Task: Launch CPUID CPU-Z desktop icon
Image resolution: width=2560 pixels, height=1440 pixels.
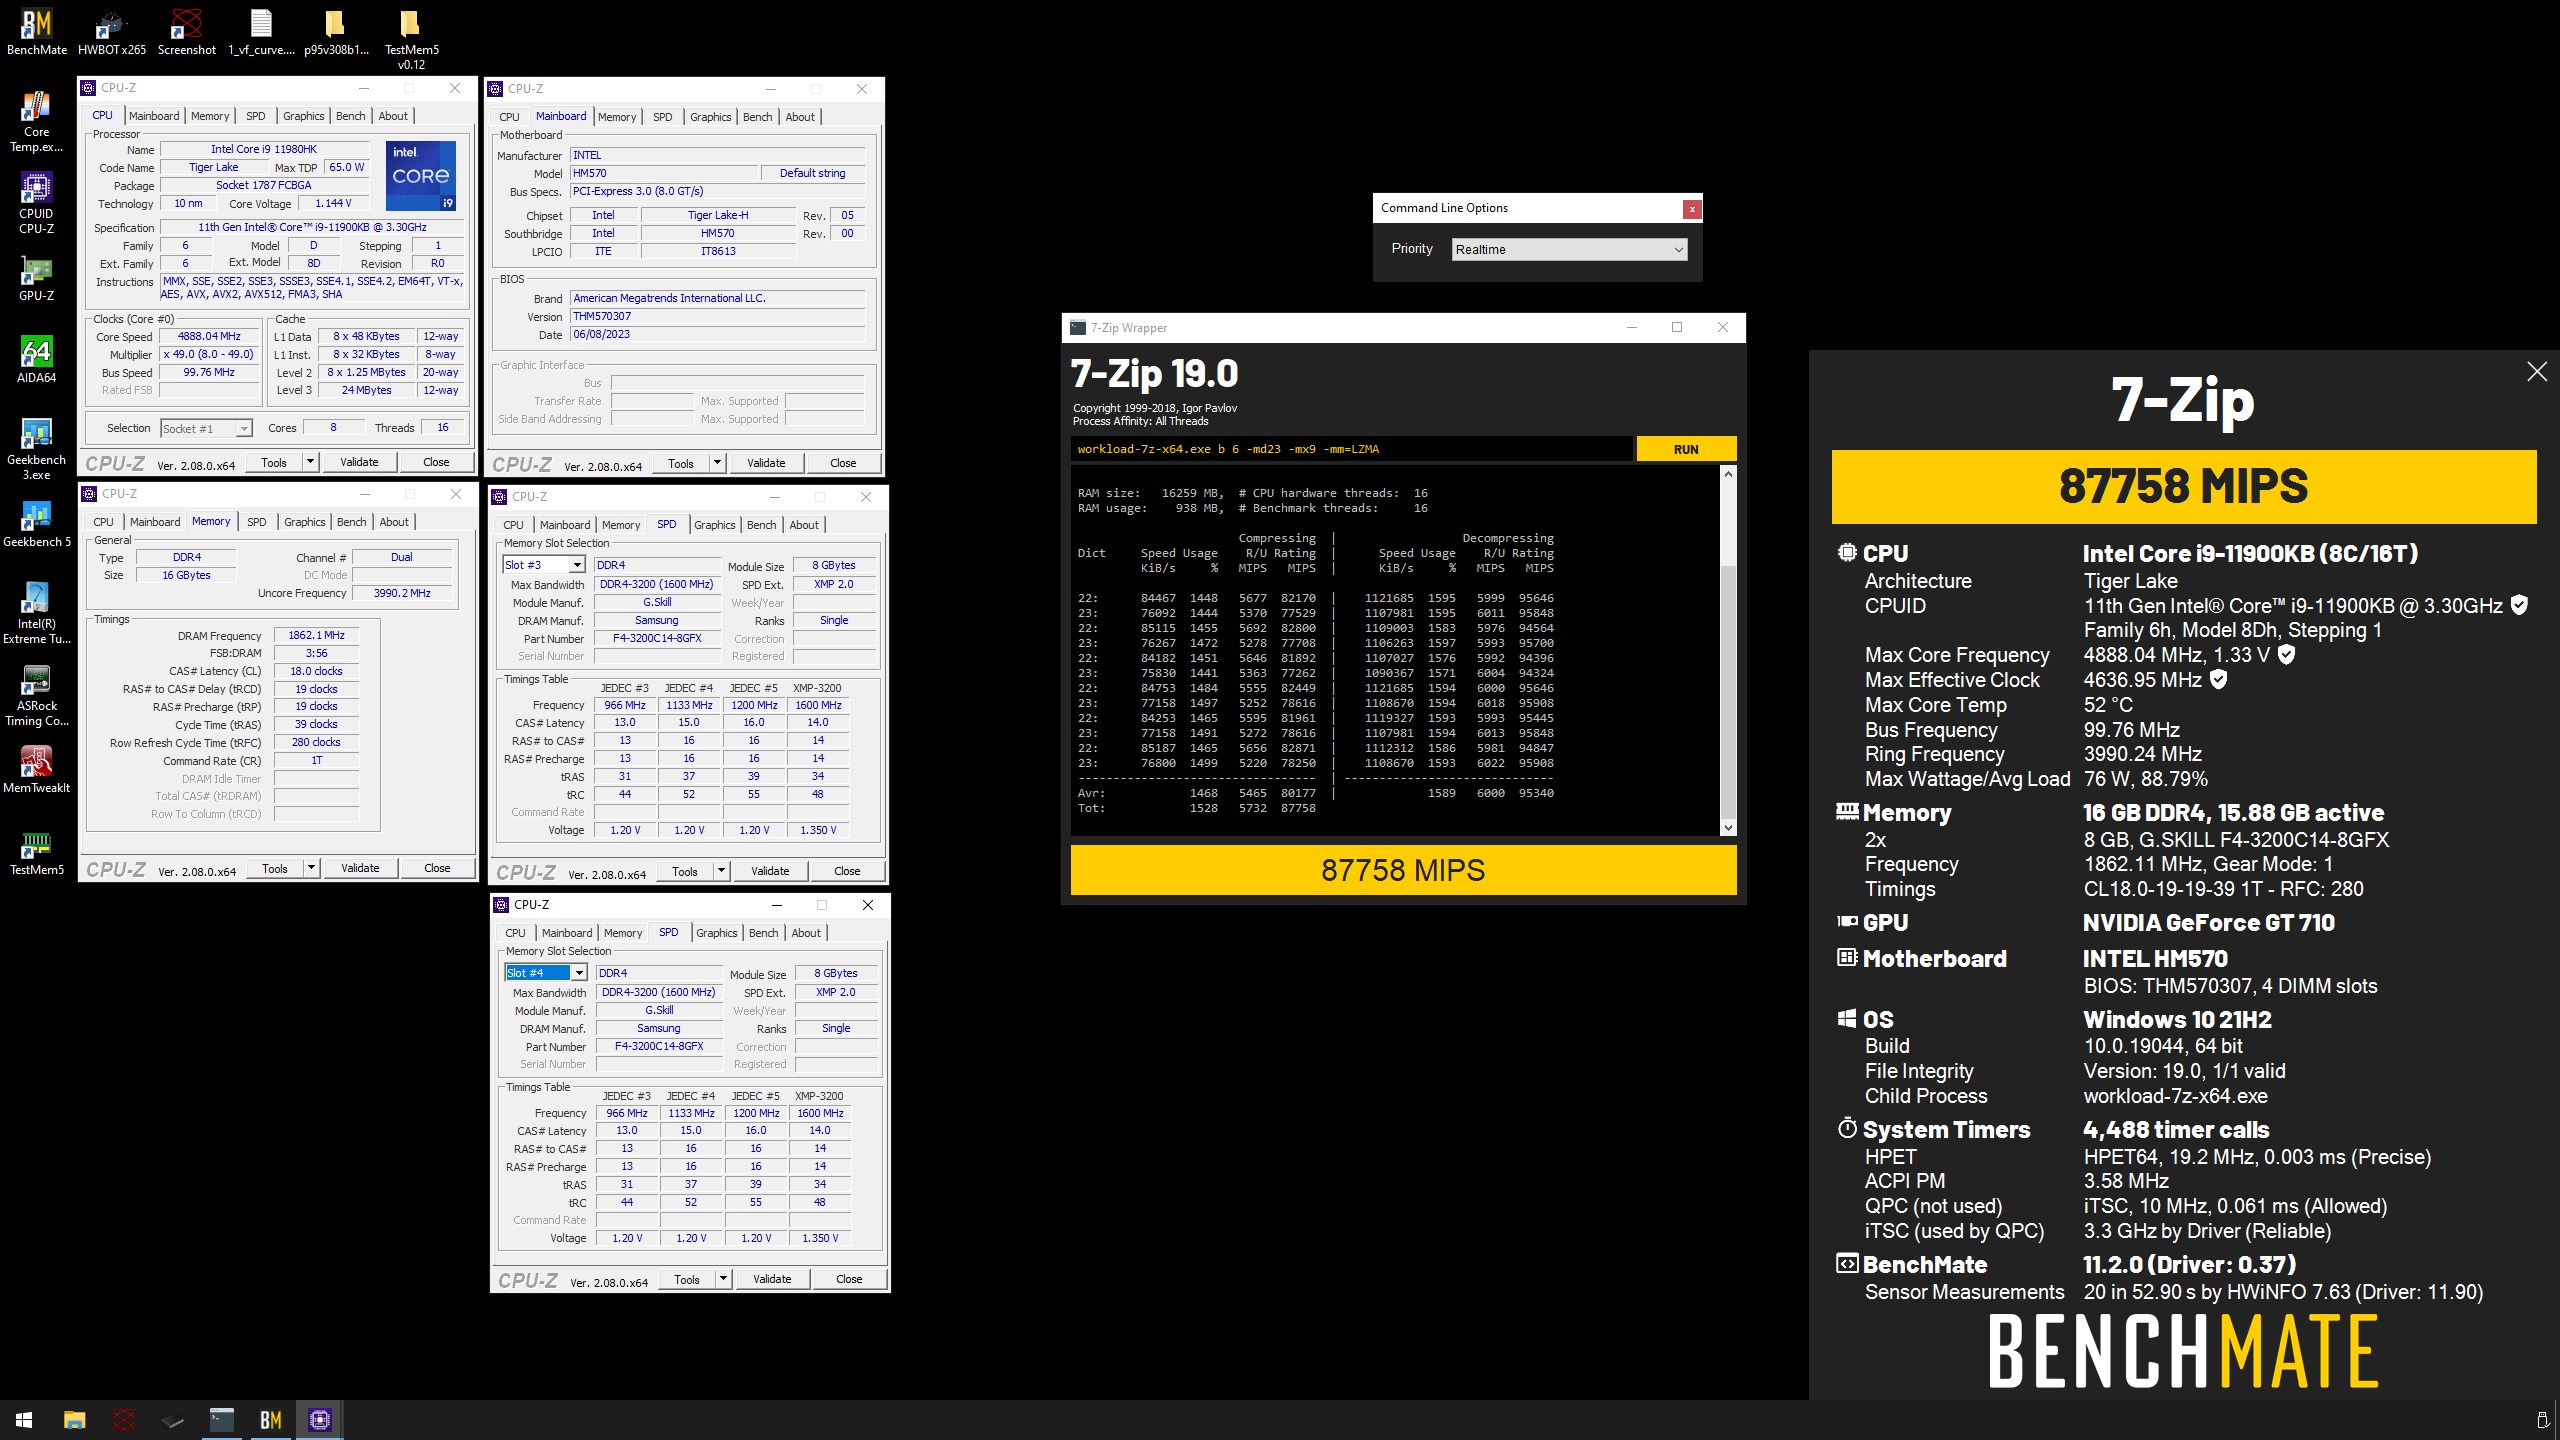Action: pyautogui.click(x=37, y=203)
